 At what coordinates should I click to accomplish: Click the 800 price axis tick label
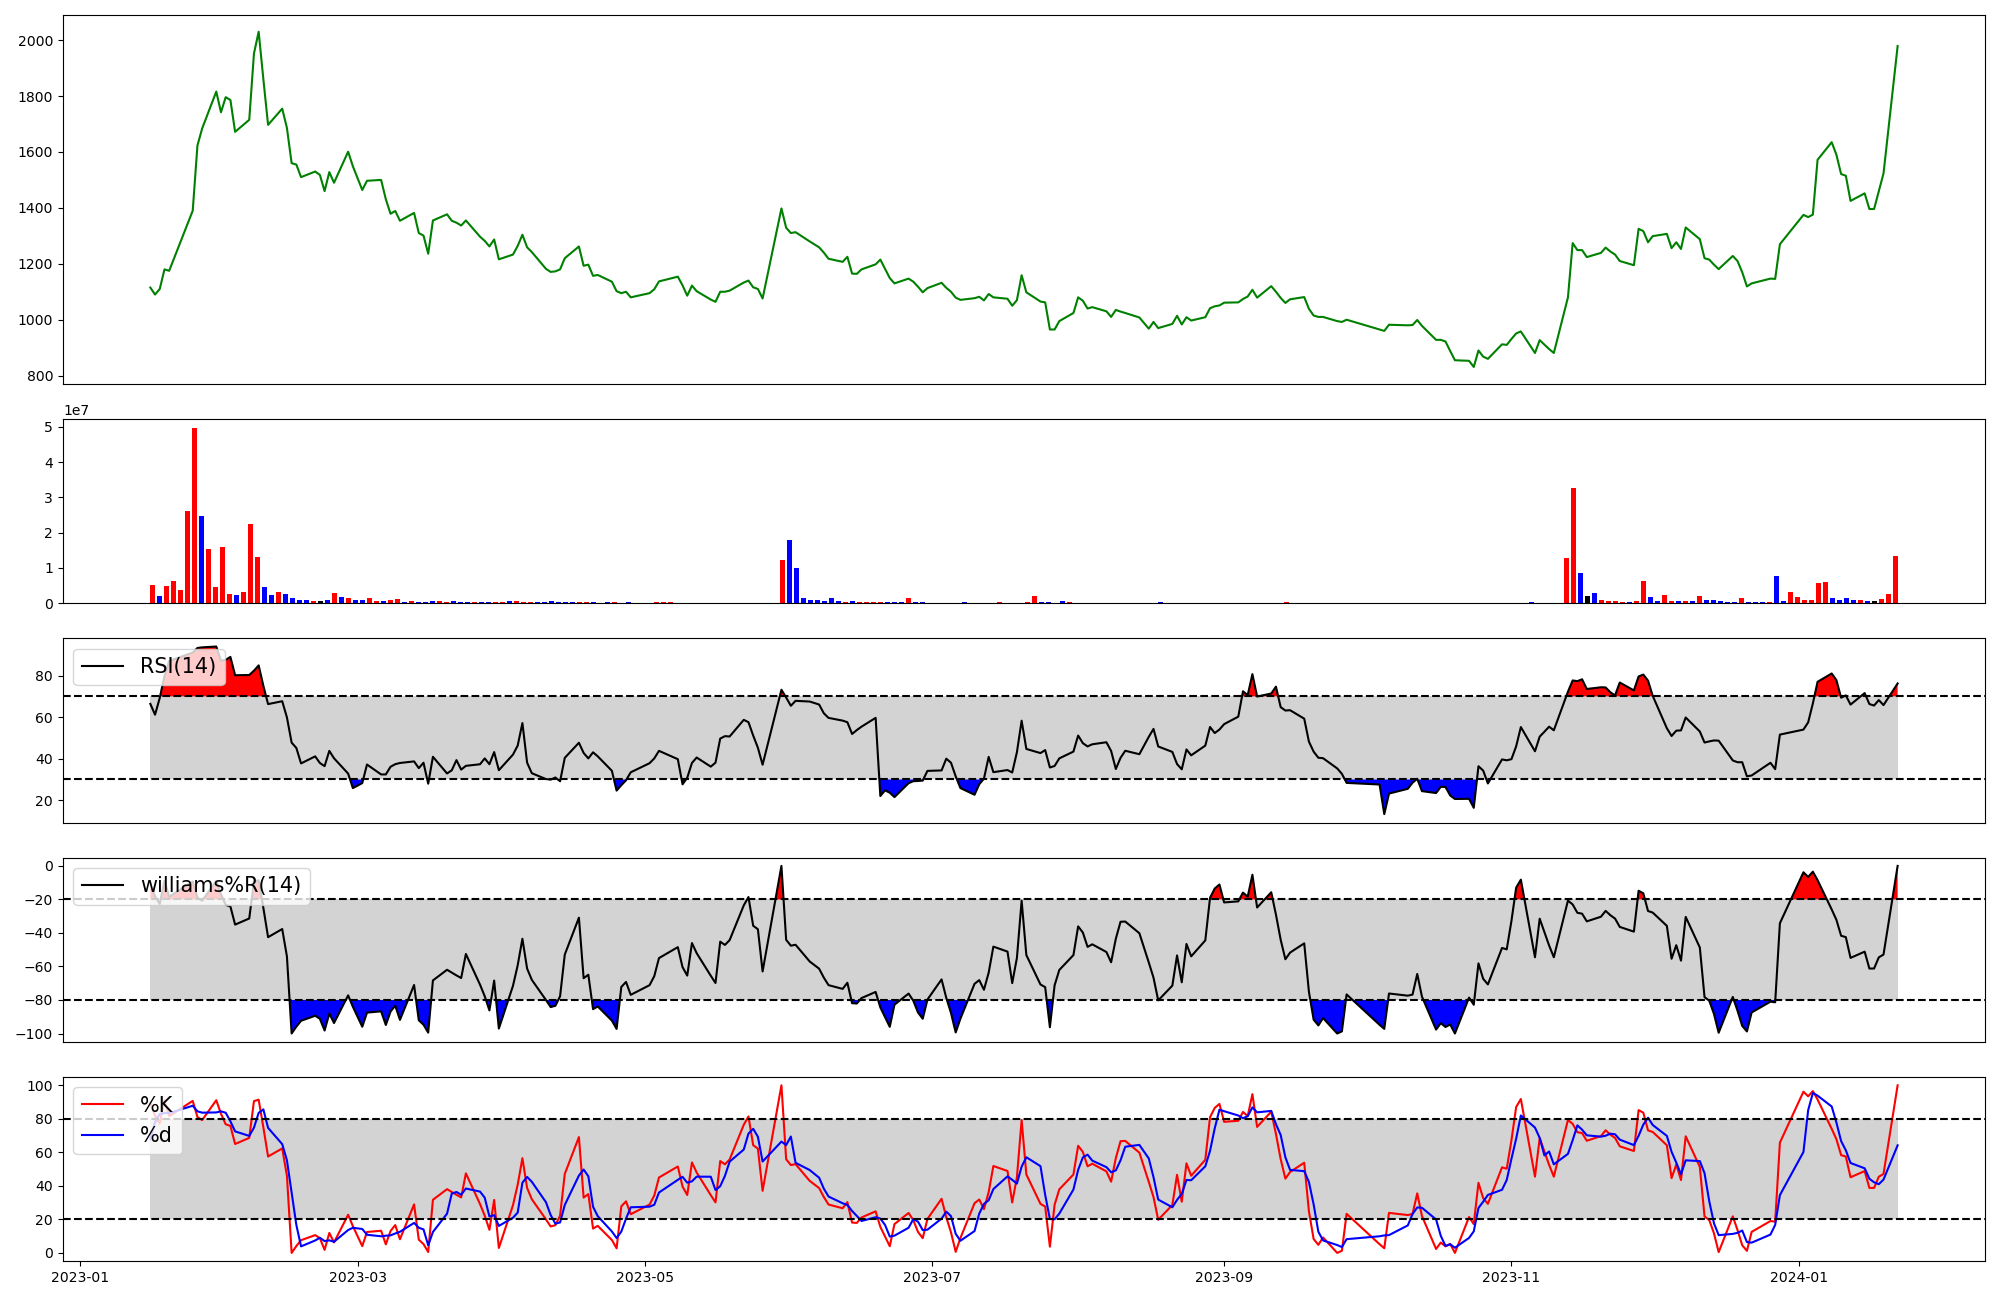pos(42,376)
